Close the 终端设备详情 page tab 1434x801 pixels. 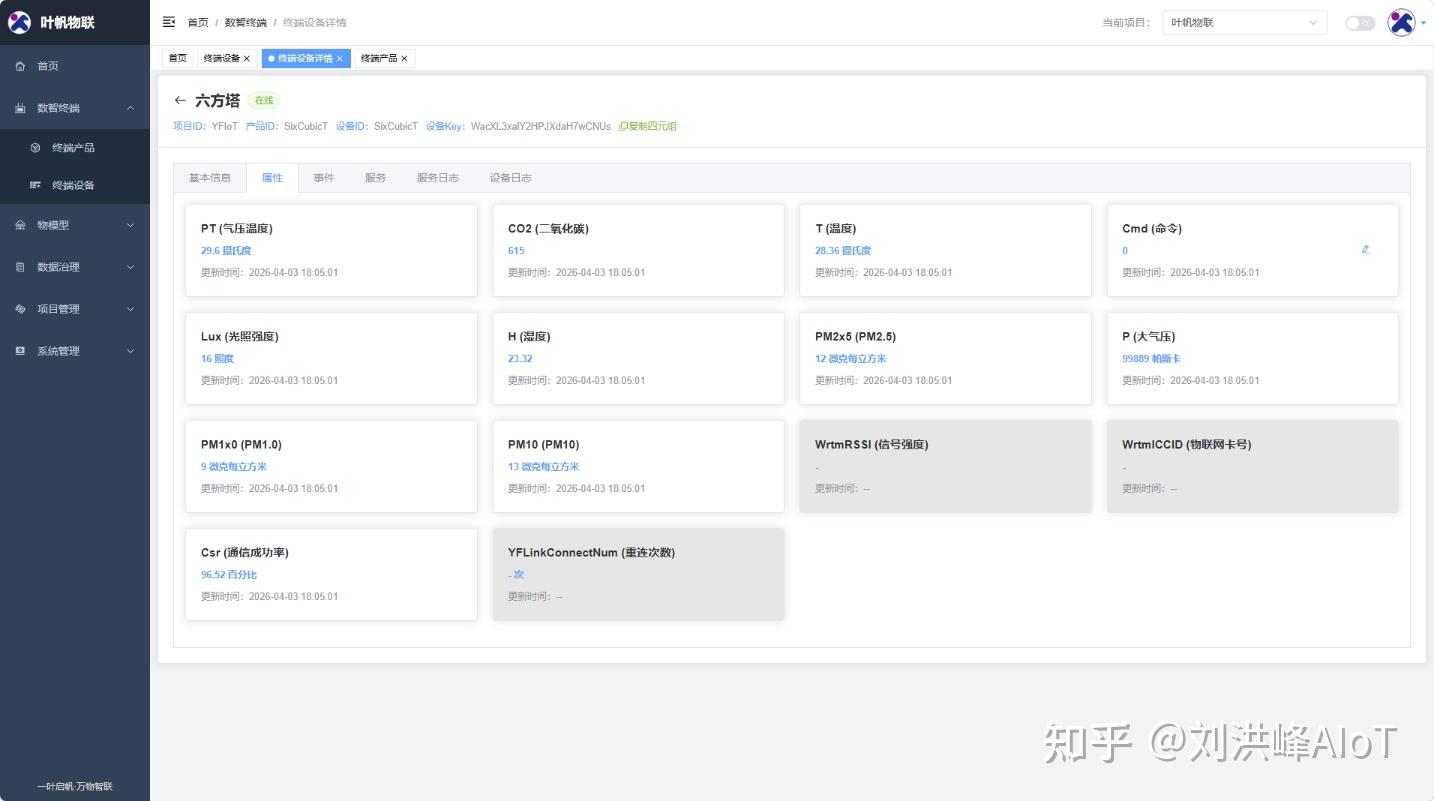pos(339,59)
